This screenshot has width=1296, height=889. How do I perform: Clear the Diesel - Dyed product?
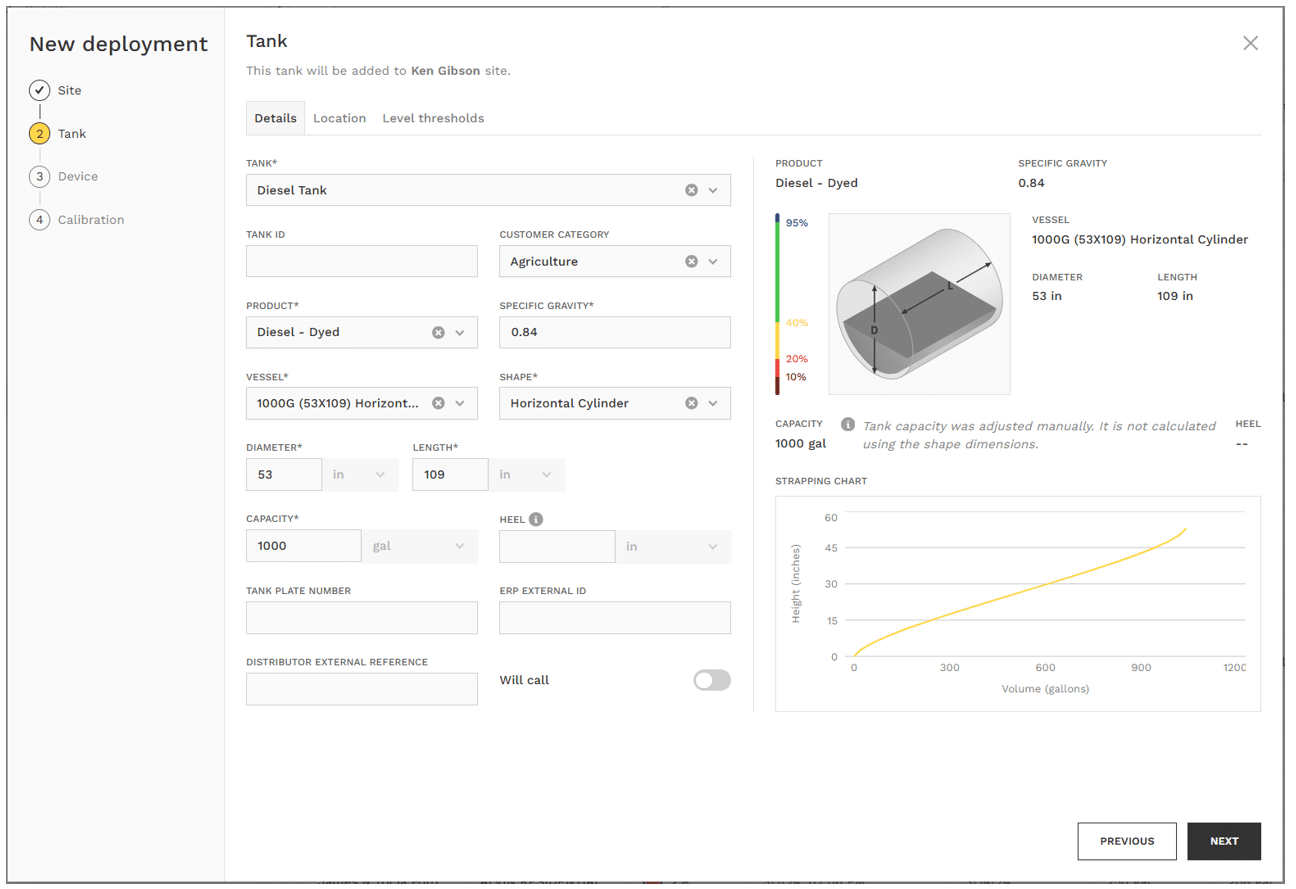(x=438, y=332)
